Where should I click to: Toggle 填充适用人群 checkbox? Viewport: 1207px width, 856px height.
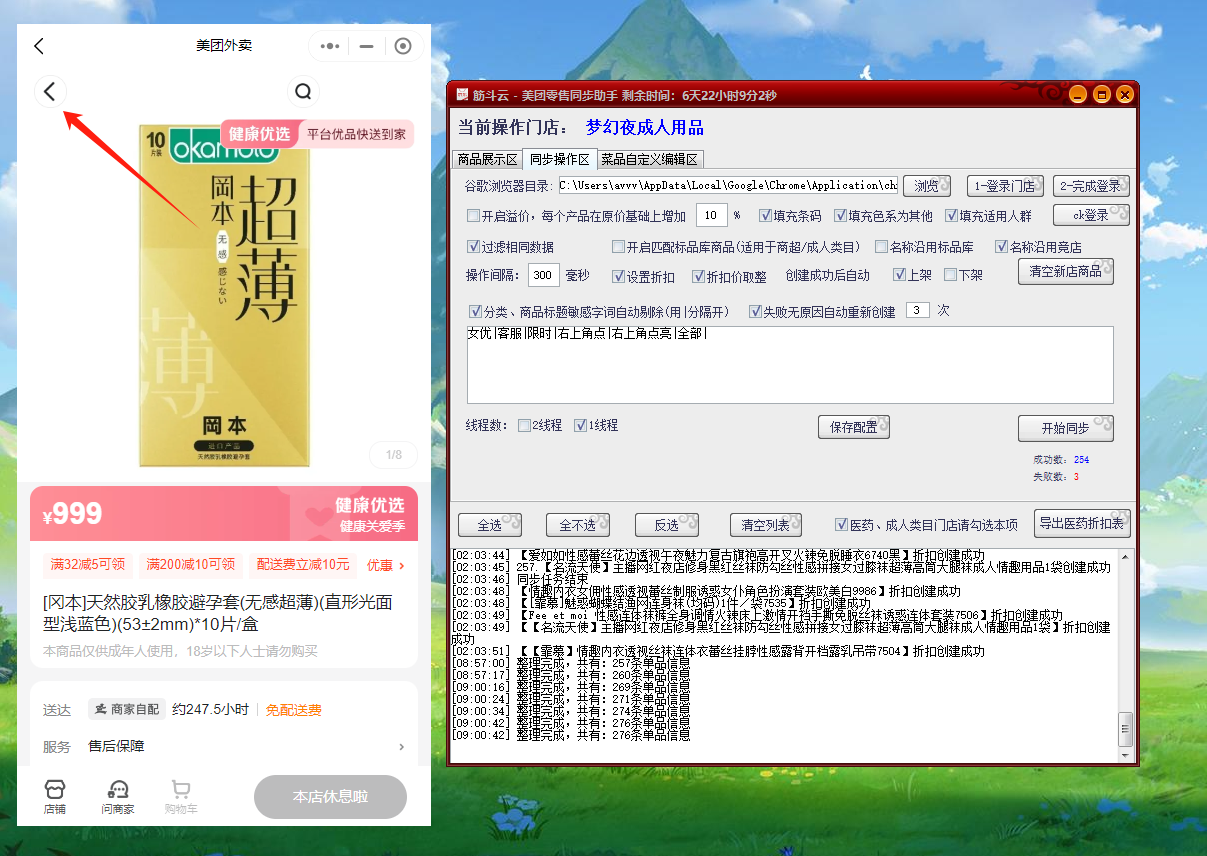[x=952, y=215]
